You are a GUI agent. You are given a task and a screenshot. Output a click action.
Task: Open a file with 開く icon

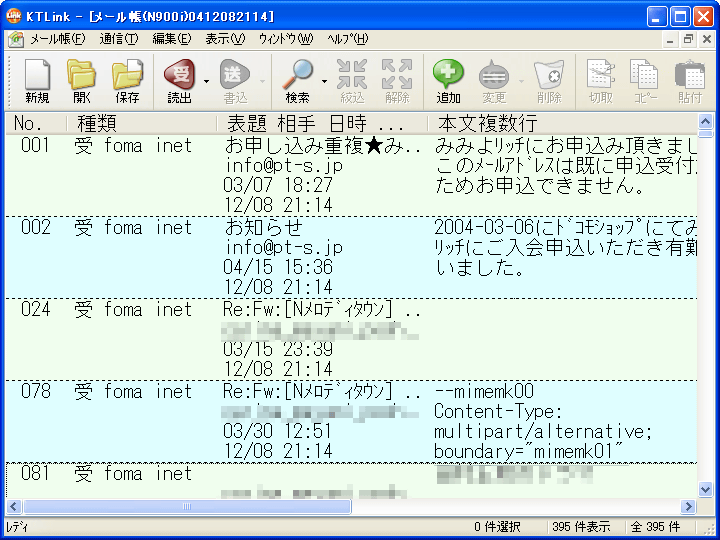pyautogui.click(x=82, y=82)
